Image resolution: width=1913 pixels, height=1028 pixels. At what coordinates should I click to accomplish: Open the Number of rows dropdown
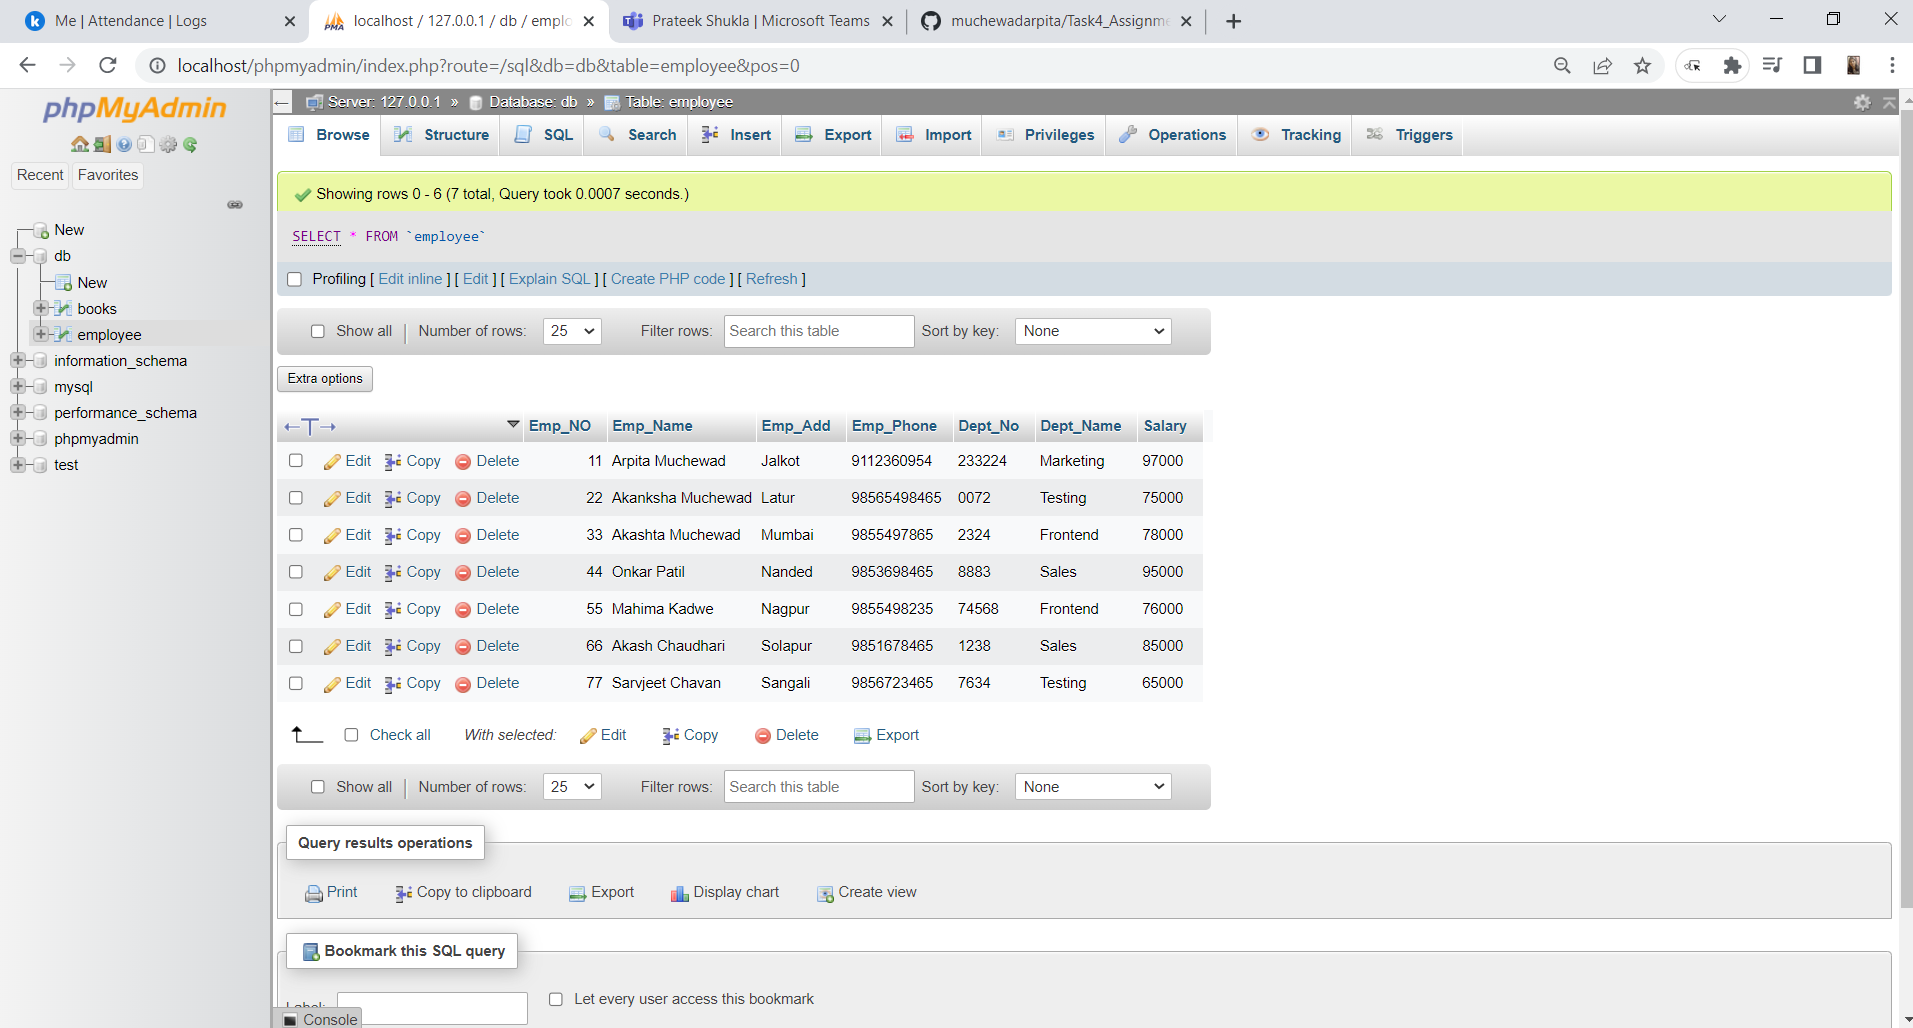coord(571,331)
